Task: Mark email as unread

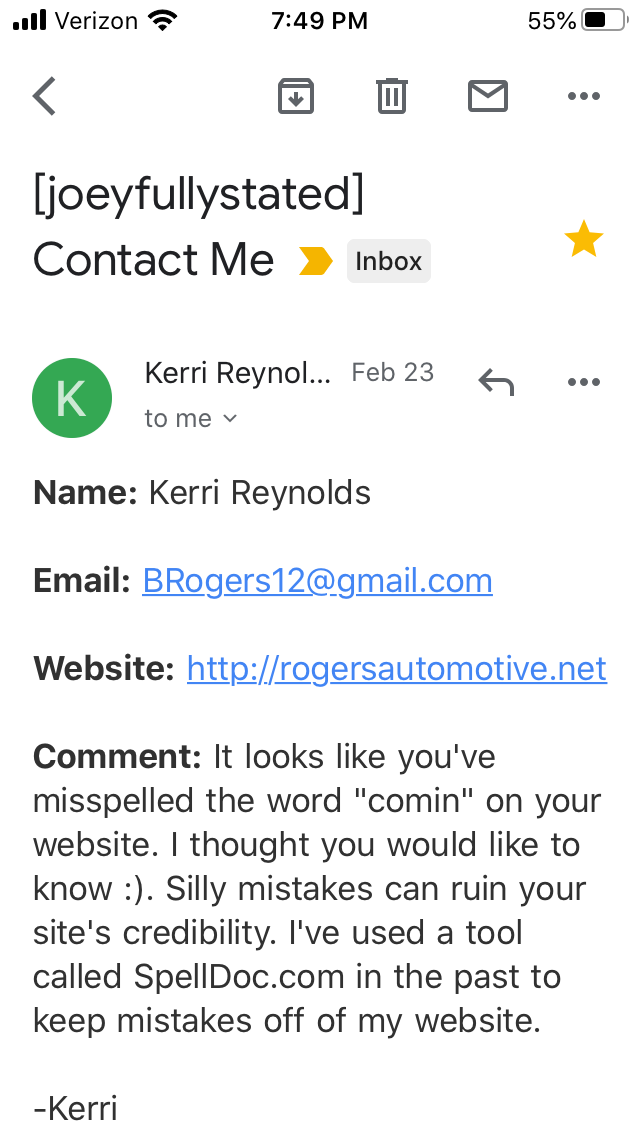Action: (488, 96)
